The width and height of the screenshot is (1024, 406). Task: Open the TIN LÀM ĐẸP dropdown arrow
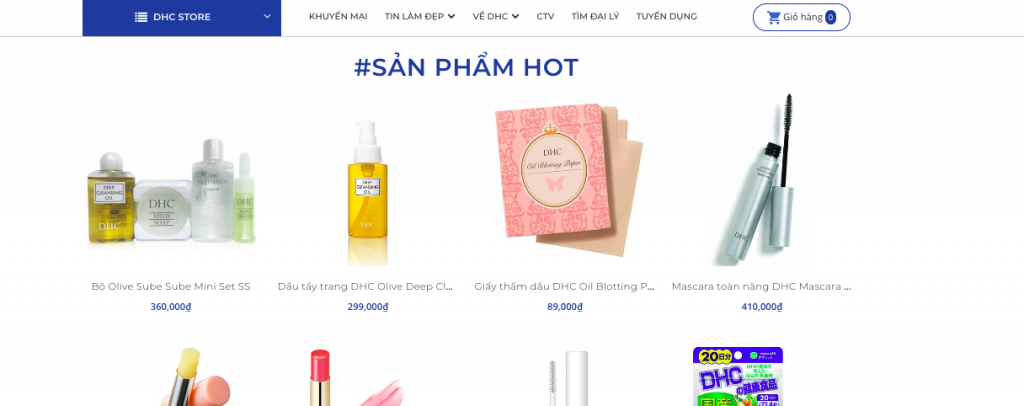(x=451, y=17)
